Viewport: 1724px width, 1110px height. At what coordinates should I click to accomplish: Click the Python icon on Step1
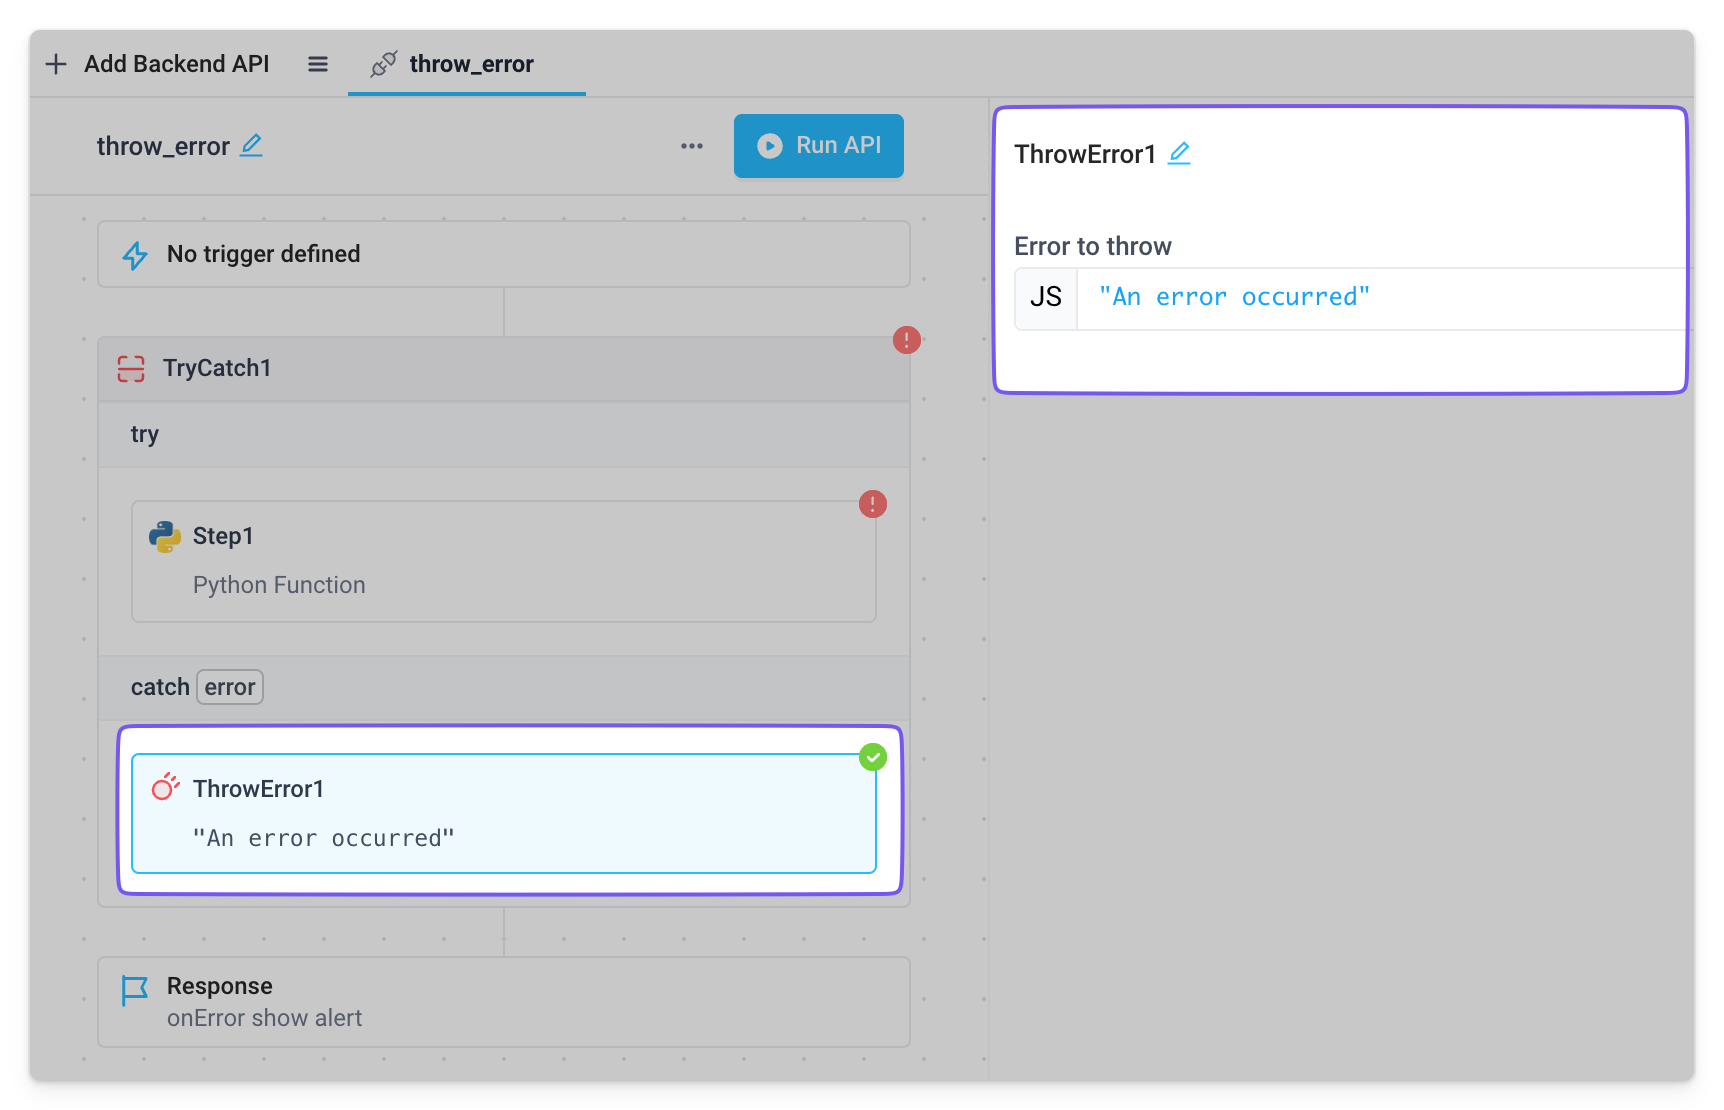point(165,537)
